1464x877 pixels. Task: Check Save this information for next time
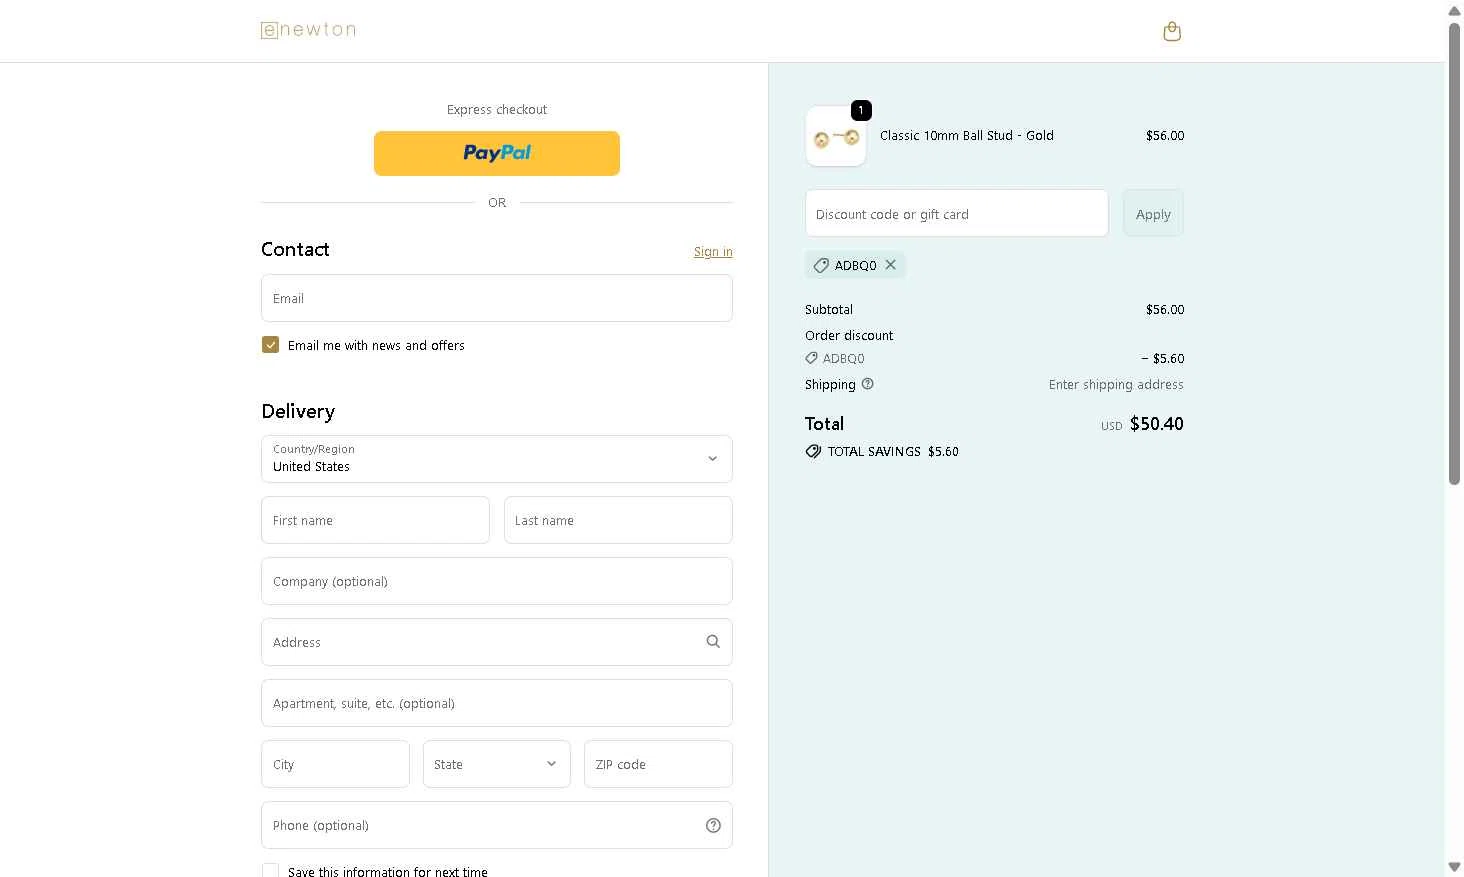click(x=270, y=871)
